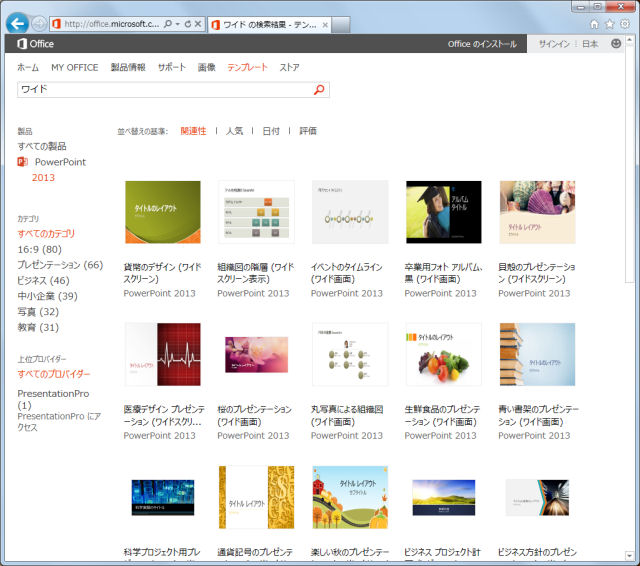Select すべてのカテゴリ filter
Screen dimensions: 640x566
click(x=46, y=234)
